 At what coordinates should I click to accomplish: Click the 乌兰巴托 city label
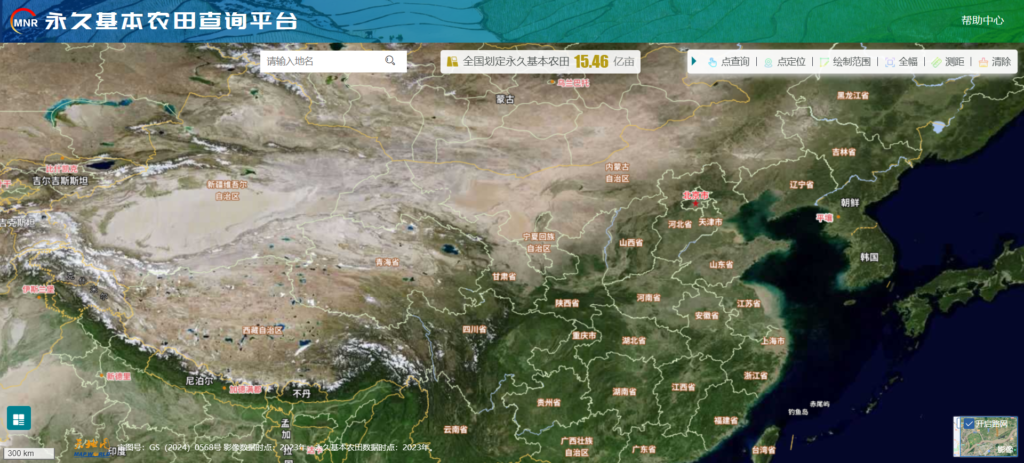[x=573, y=83]
